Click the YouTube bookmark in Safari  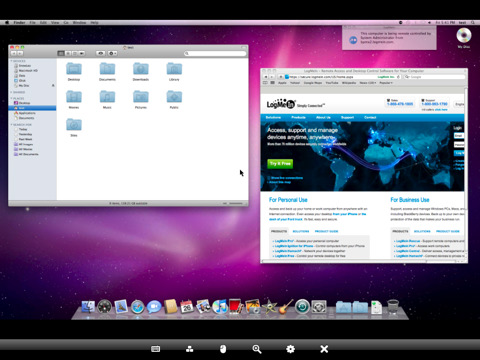(x=332, y=83)
